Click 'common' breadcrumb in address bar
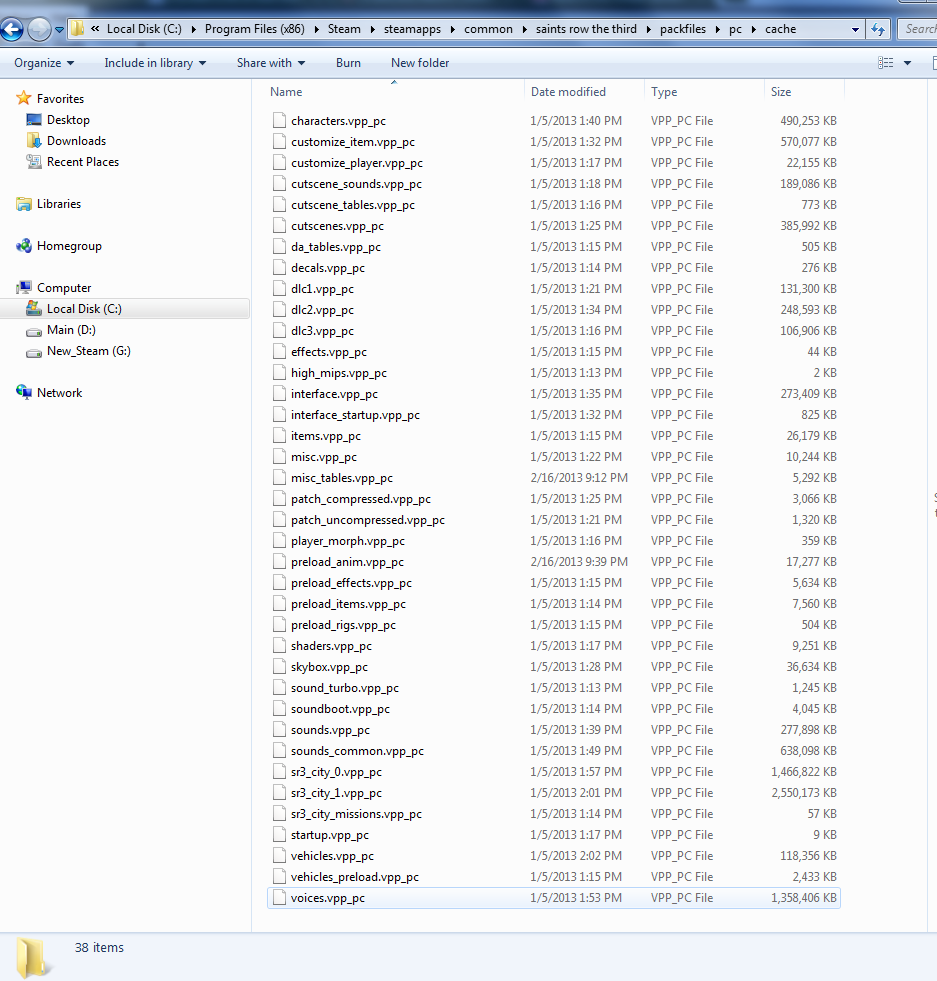 point(488,29)
